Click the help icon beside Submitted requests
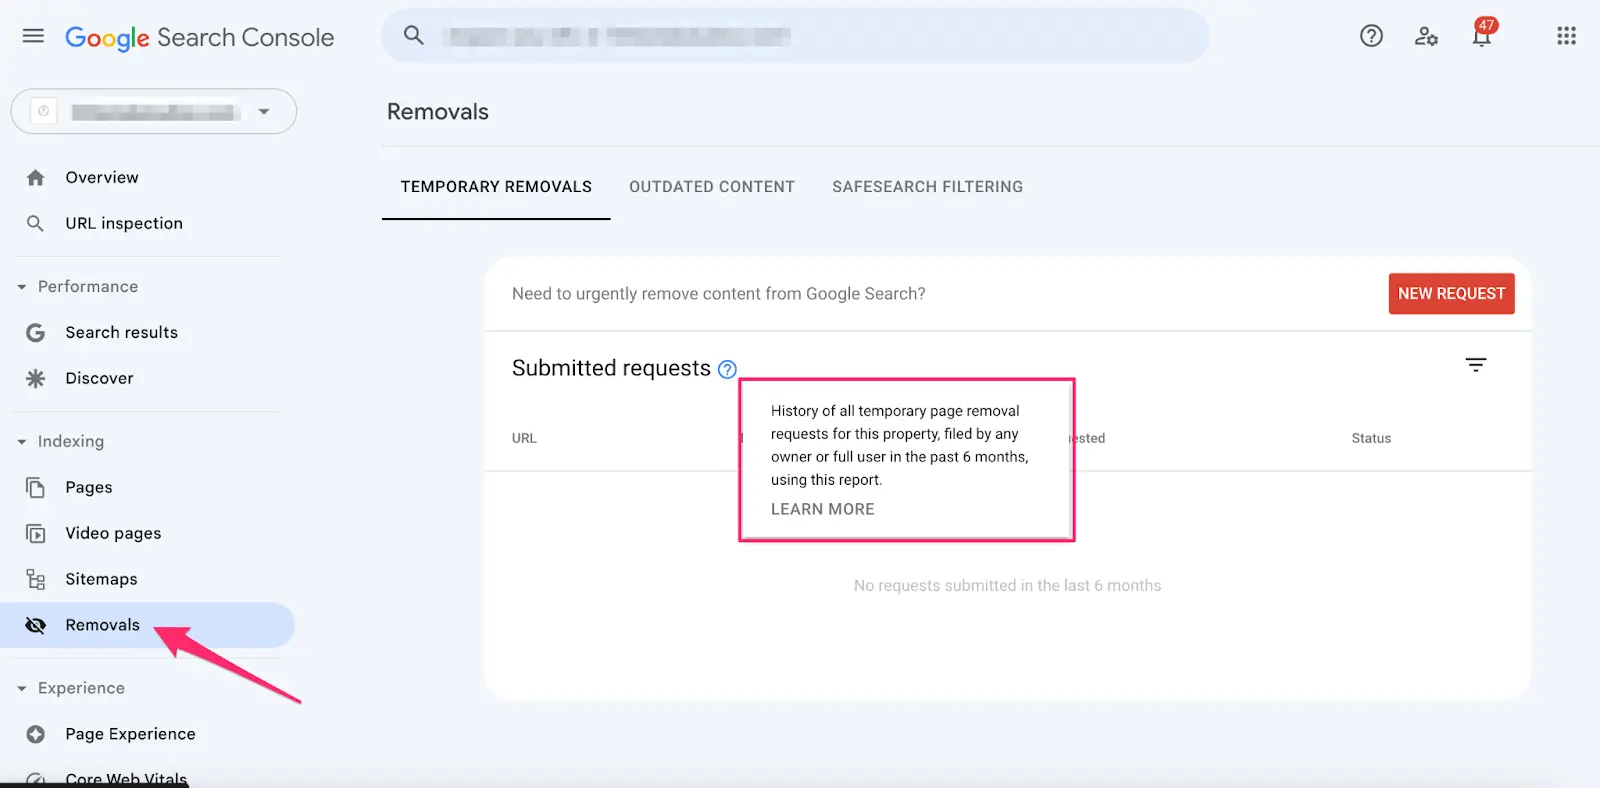Viewport: 1600px width, 788px height. 727,369
